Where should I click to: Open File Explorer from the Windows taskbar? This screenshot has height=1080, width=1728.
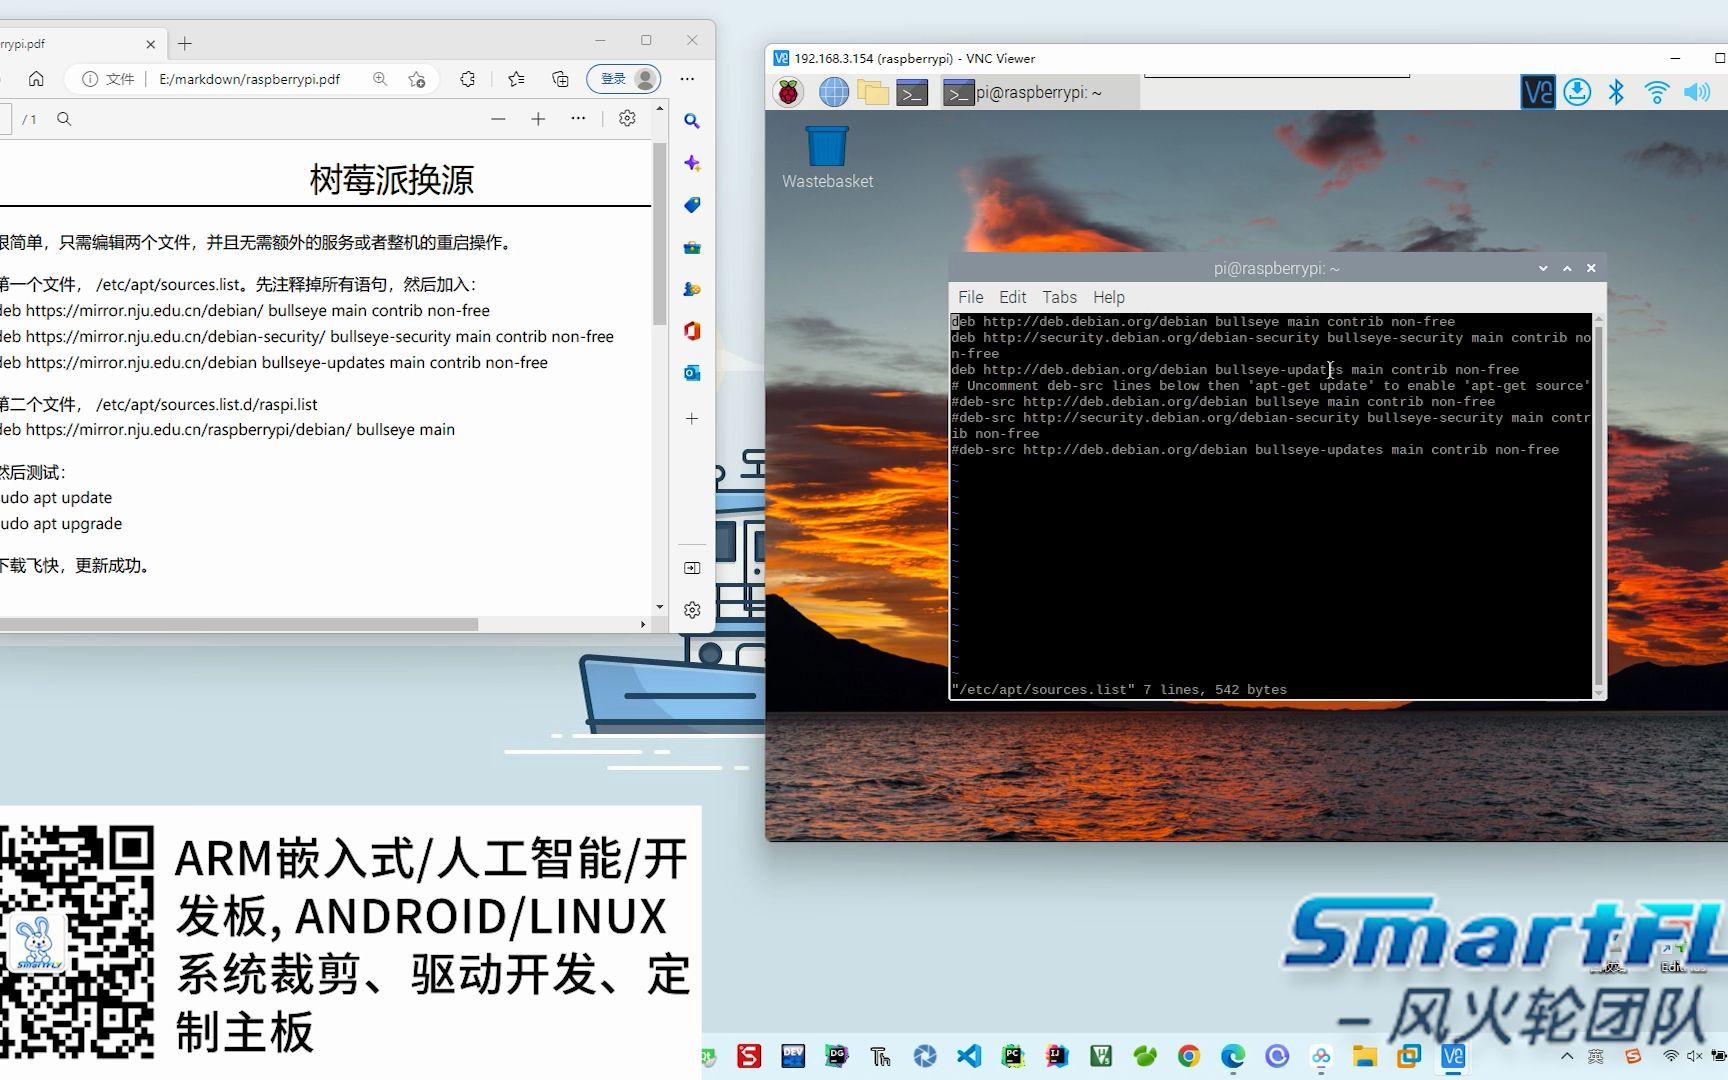(x=1365, y=1056)
